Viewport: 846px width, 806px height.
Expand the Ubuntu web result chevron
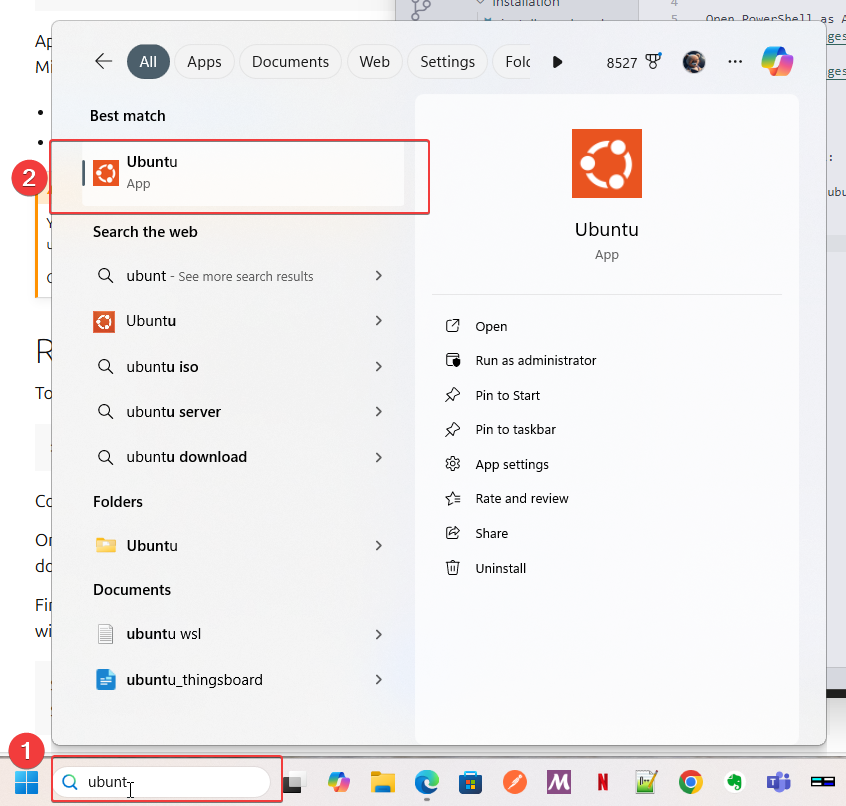coord(378,321)
